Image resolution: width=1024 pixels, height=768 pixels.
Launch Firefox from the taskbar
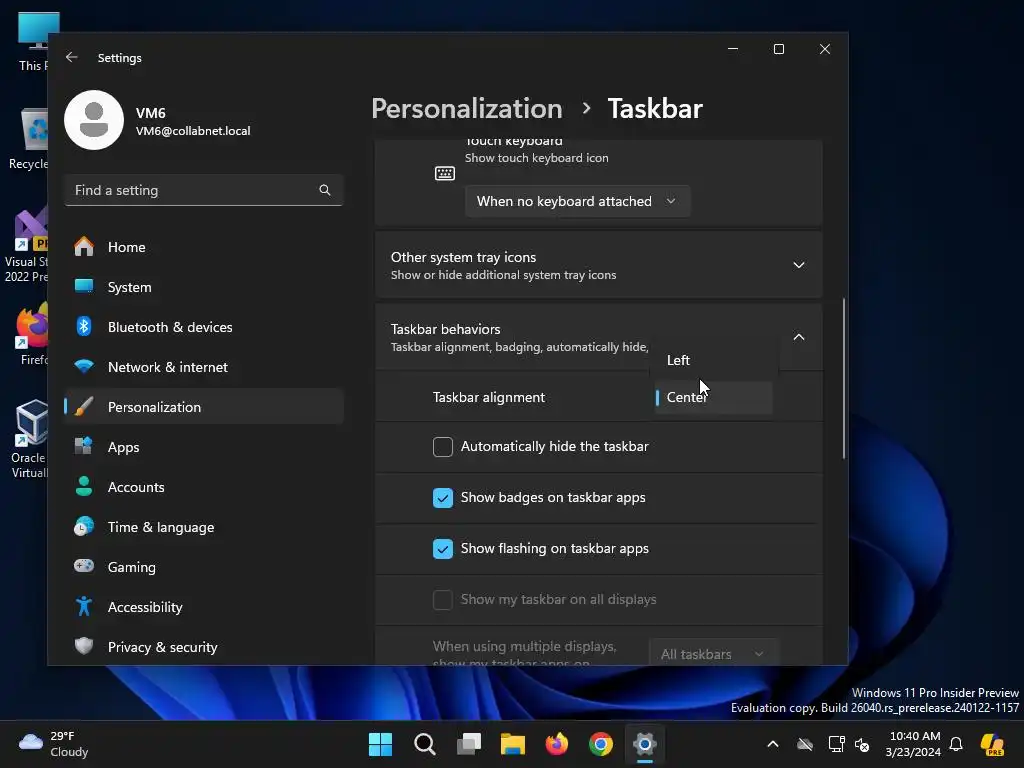[557, 744]
